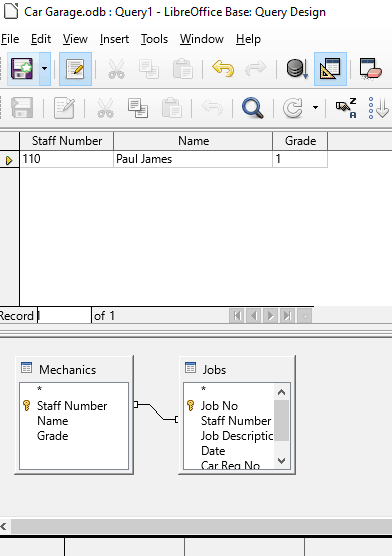Click the Staff Number column header
This screenshot has height=556, width=392.
67,141
